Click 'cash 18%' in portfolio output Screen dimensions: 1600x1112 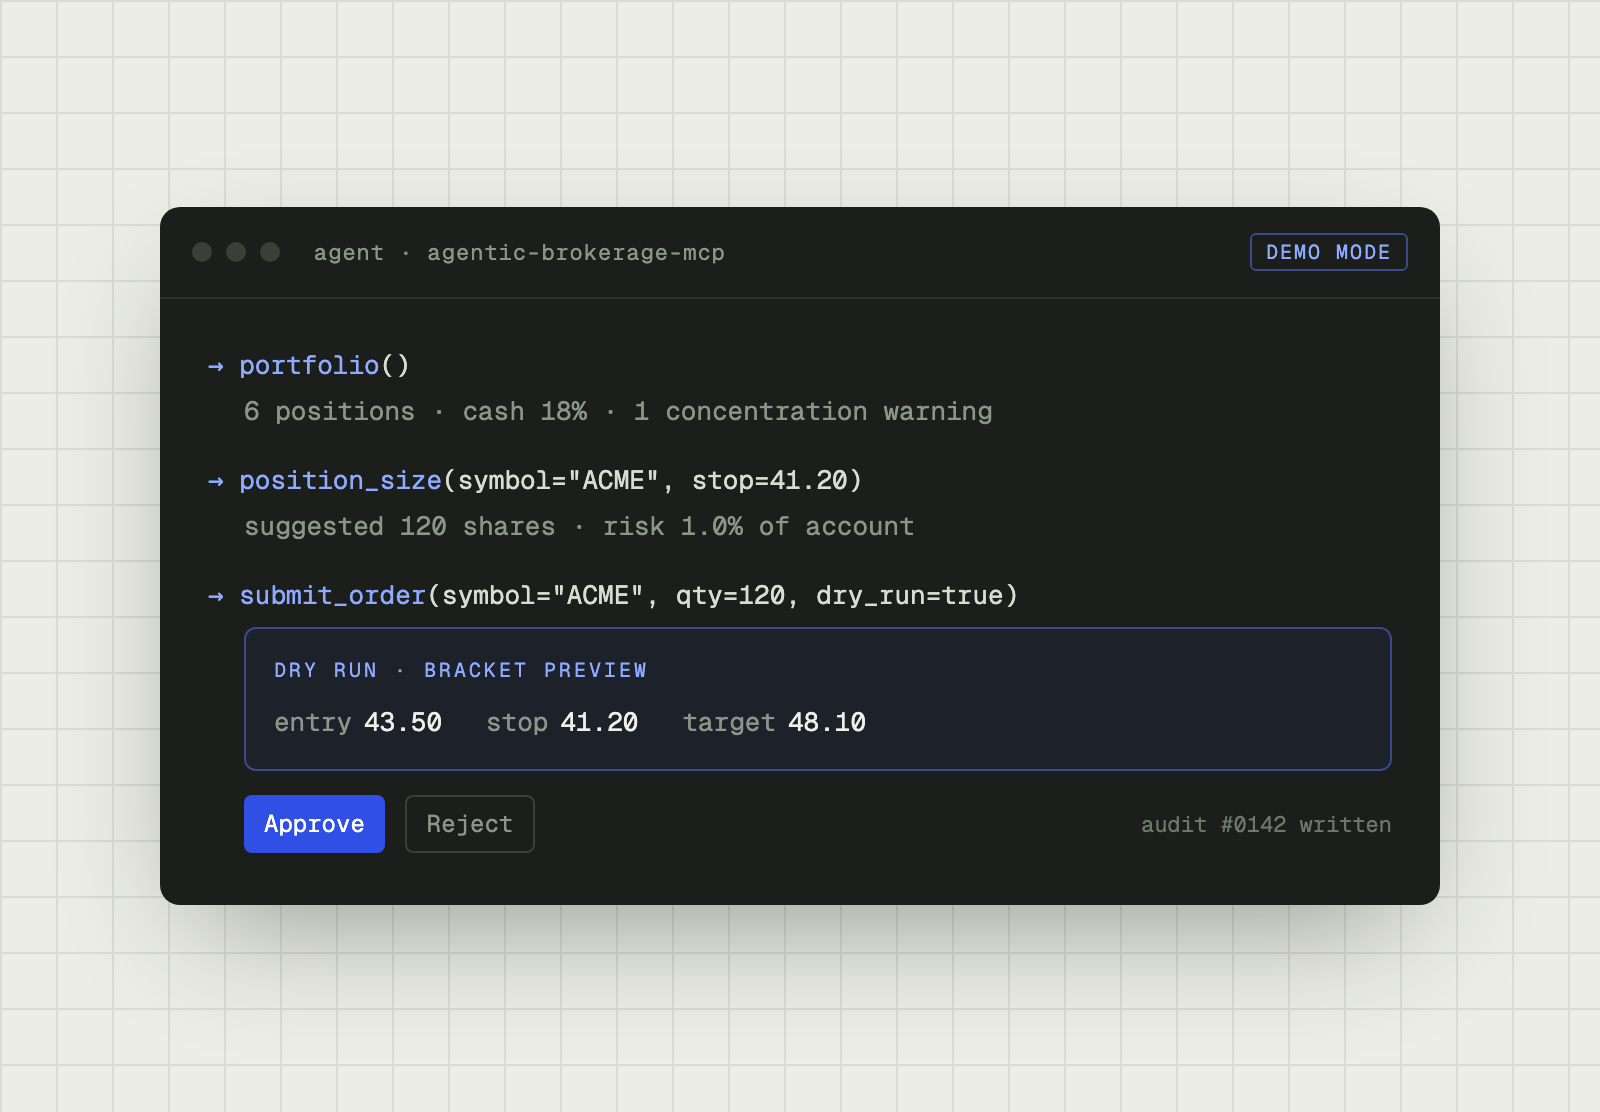tap(525, 412)
